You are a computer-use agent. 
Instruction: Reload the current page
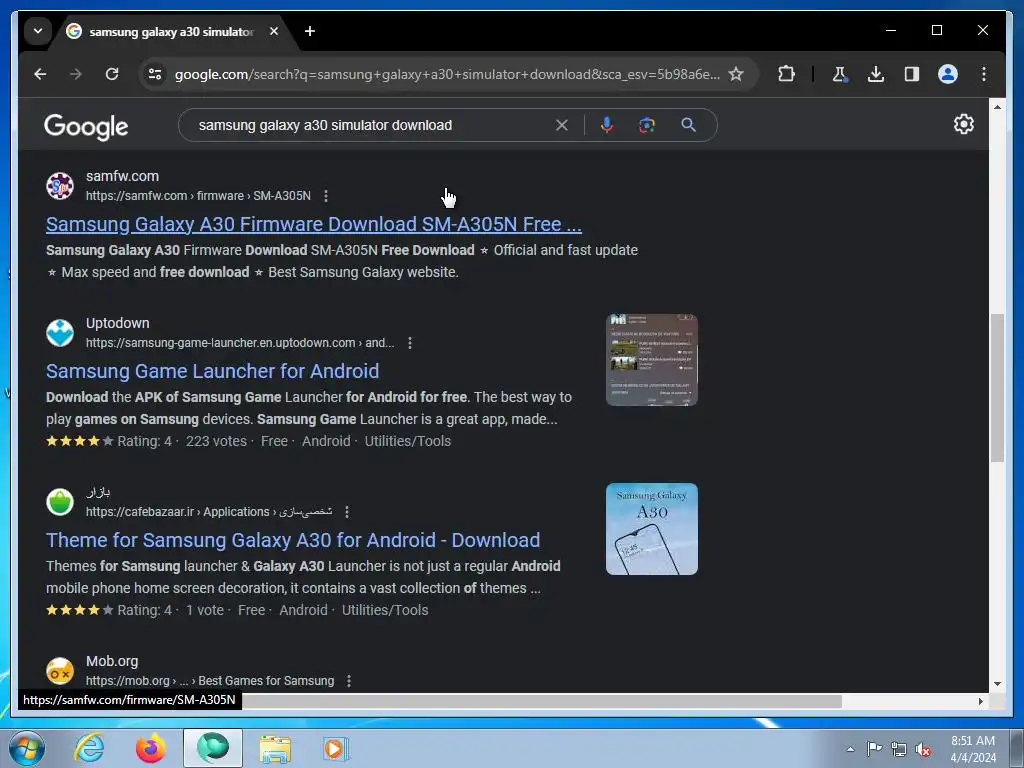[x=112, y=74]
